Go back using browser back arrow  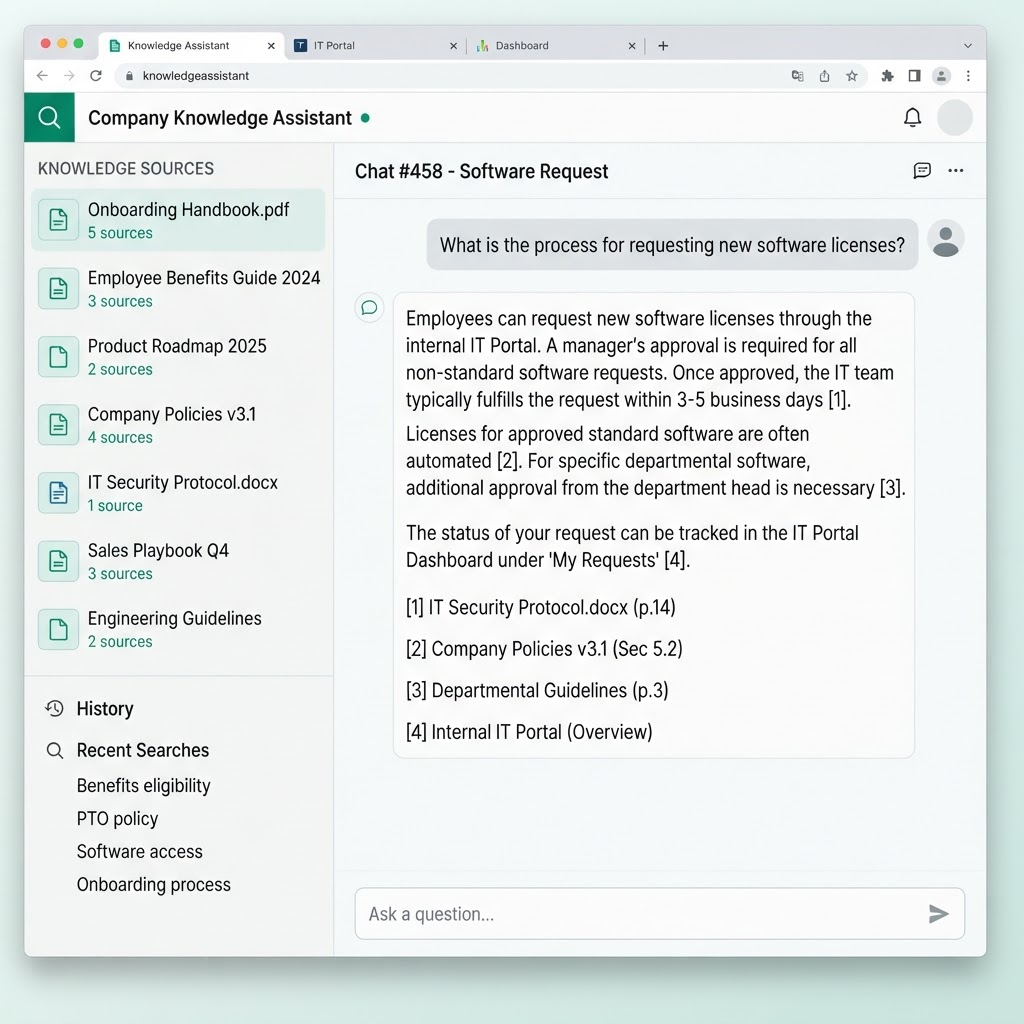(42, 76)
